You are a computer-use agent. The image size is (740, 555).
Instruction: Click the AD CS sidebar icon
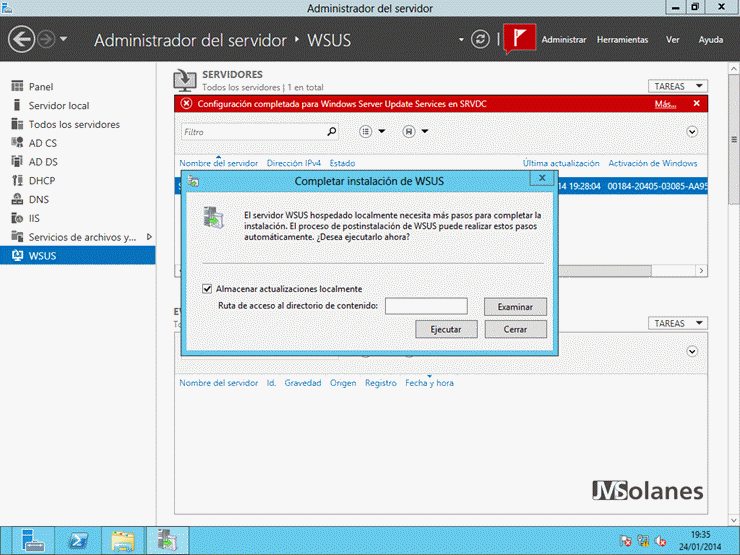click(17, 143)
